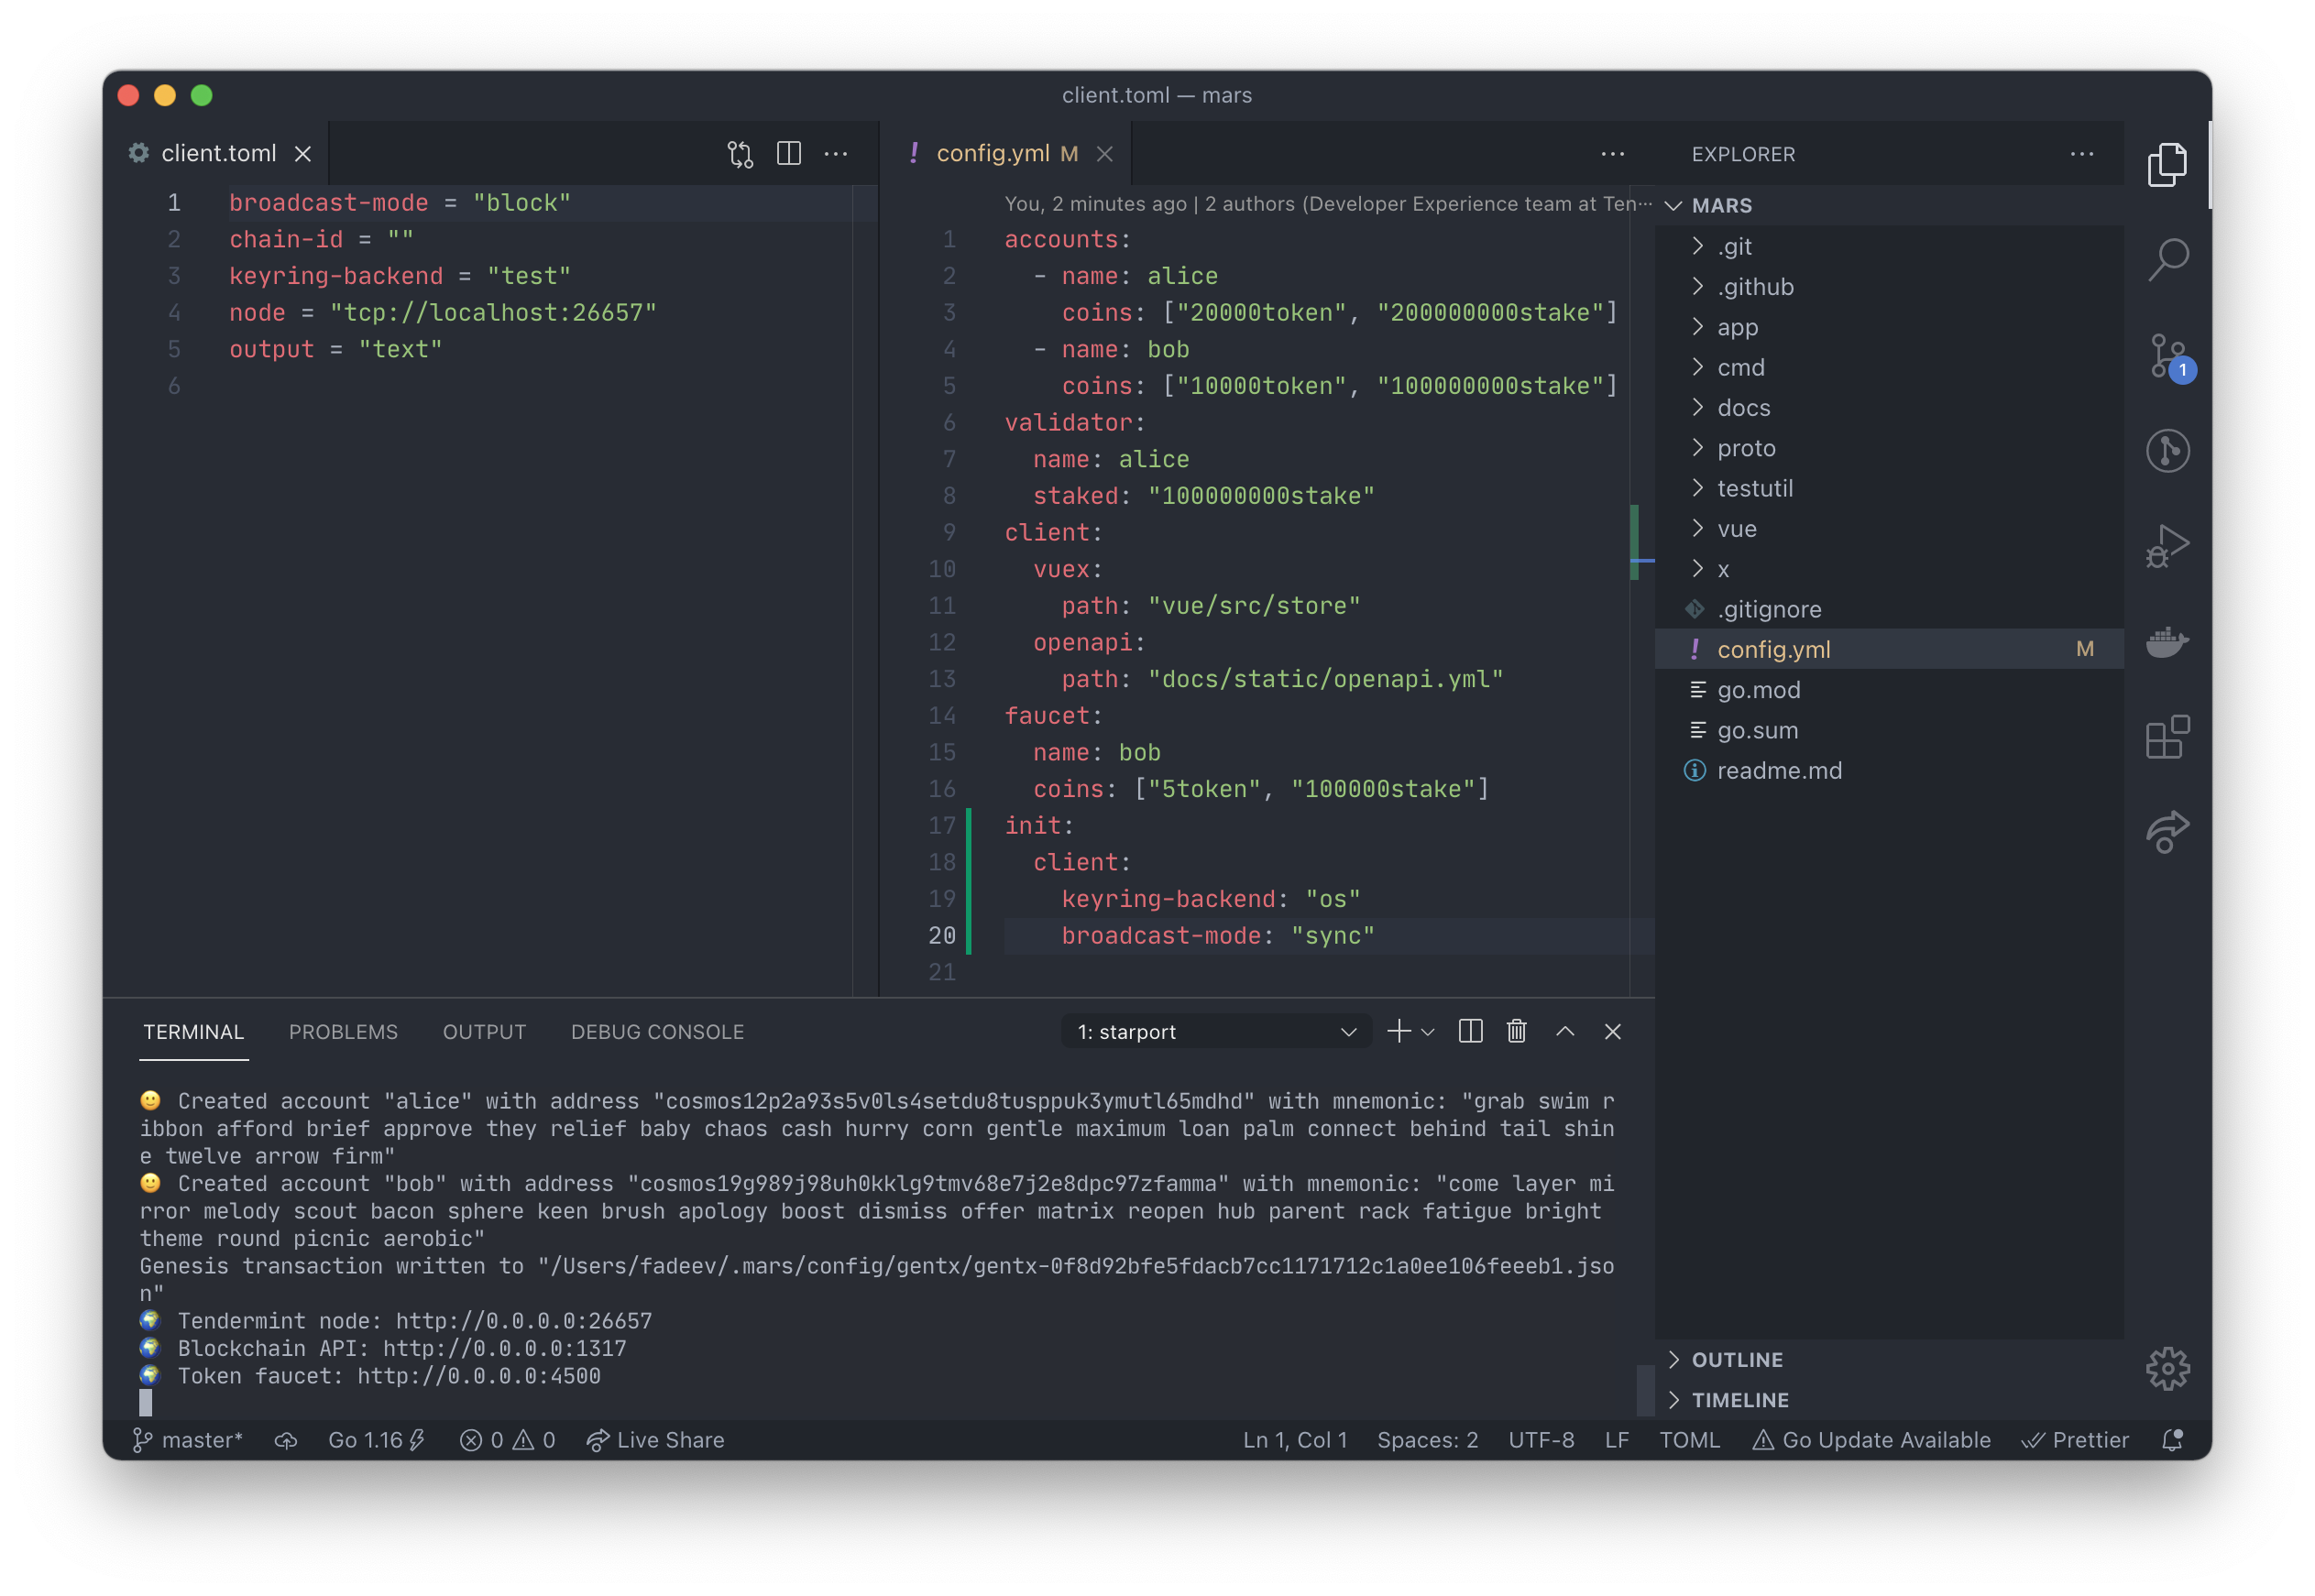Image resolution: width=2315 pixels, height=1596 pixels.
Task: Click the terminal scrollbar thumb
Action: pos(1645,1389)
